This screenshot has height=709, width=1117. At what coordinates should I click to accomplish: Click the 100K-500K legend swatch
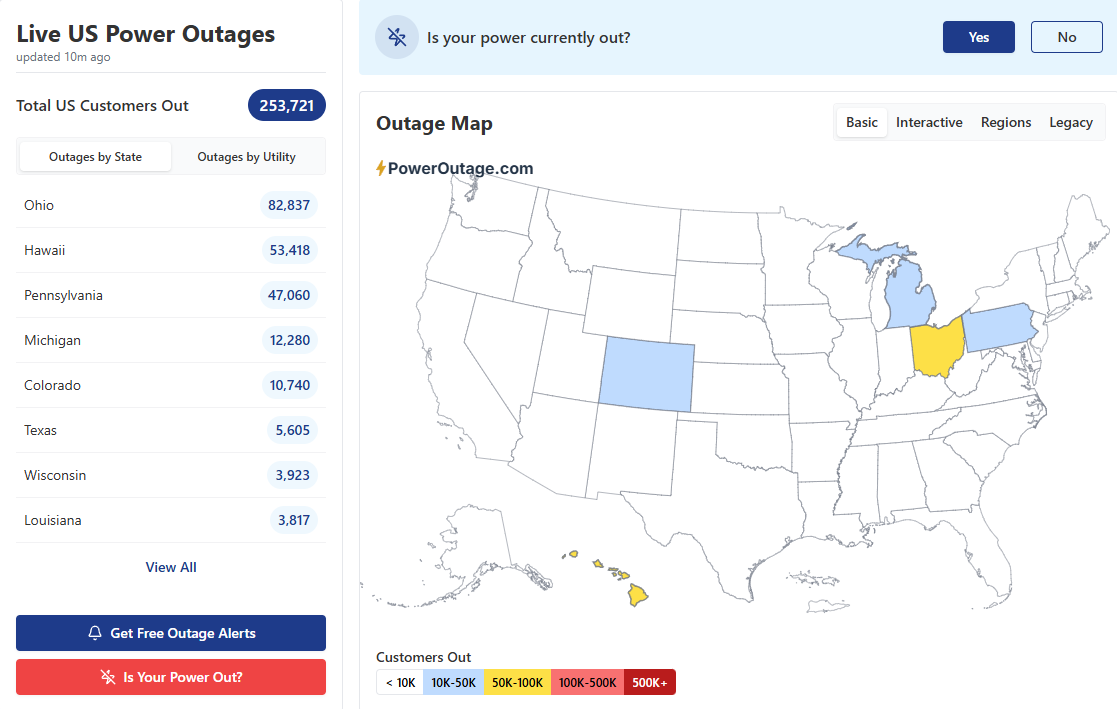coord(588,683)
